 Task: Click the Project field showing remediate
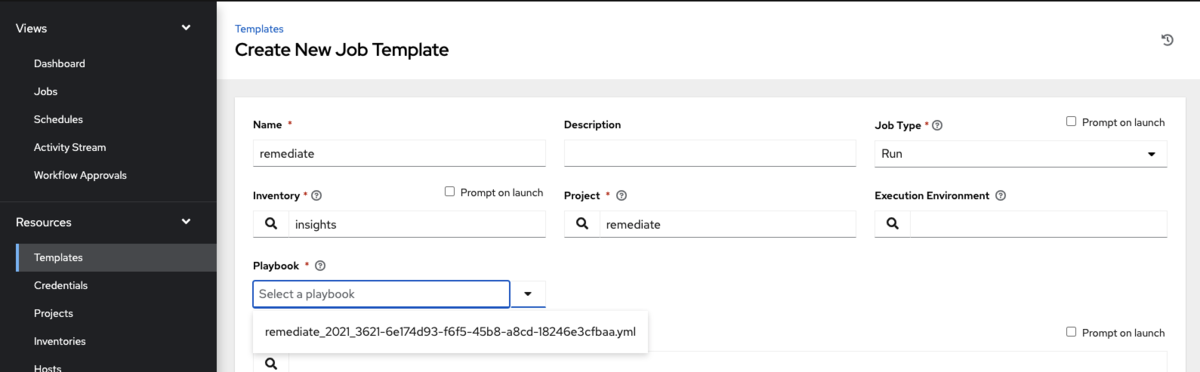tap(728, 224)
